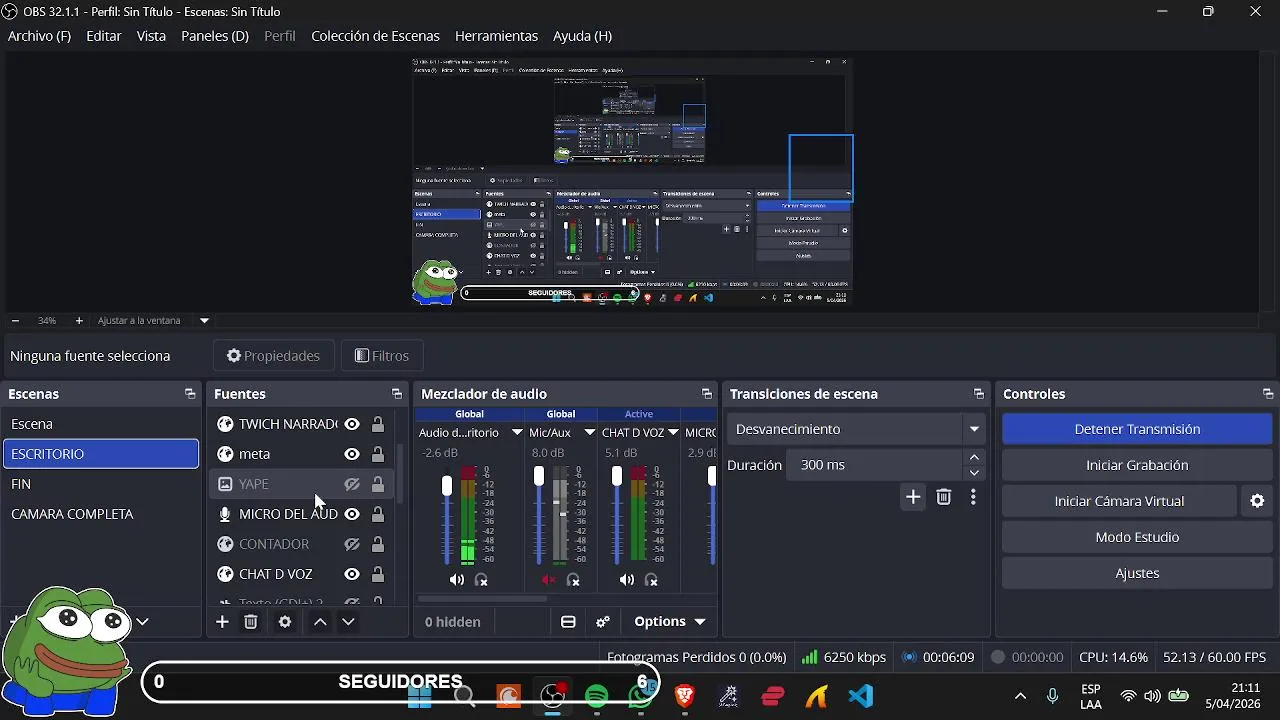This screenshot has height=720, width=1280.
Task: Toggle monitoring headphones icon for CHAT D VOZ
Action: (x=651, y=580)
